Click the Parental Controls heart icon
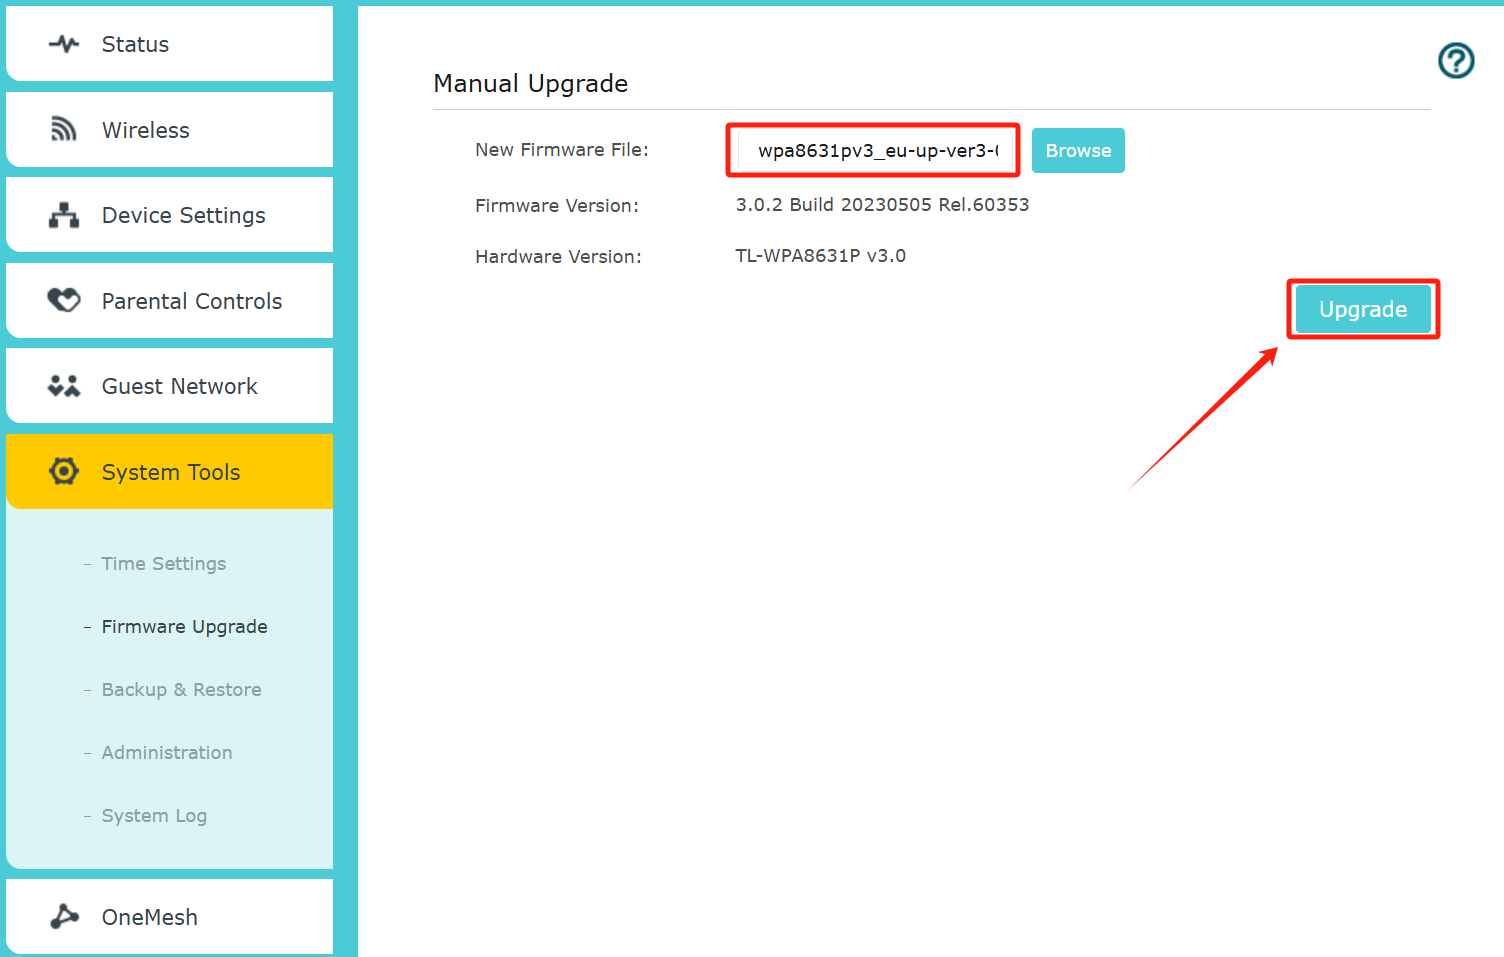This screenshot has height=957, width=1504. click(x=64, y=300)
